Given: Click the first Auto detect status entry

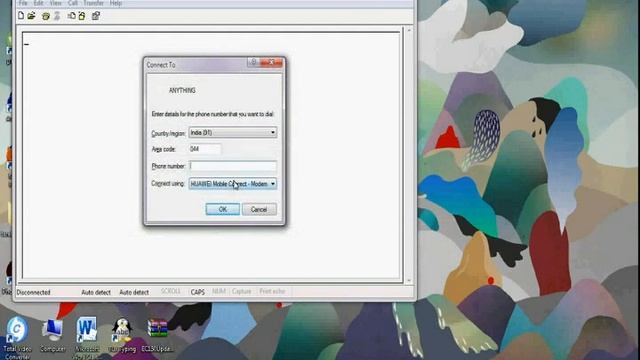Looking at the screenshot, I should (x=96, y=292).
